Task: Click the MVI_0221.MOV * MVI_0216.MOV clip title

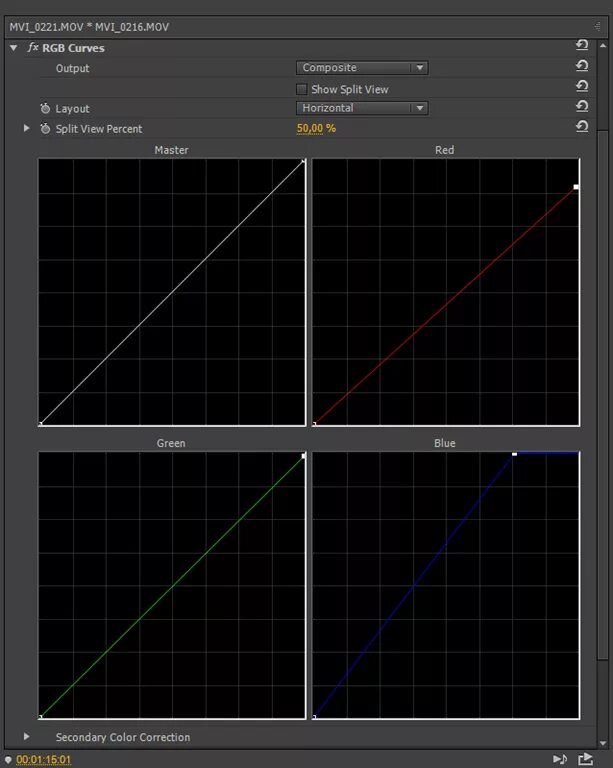Action: click(x=89, y=27)
